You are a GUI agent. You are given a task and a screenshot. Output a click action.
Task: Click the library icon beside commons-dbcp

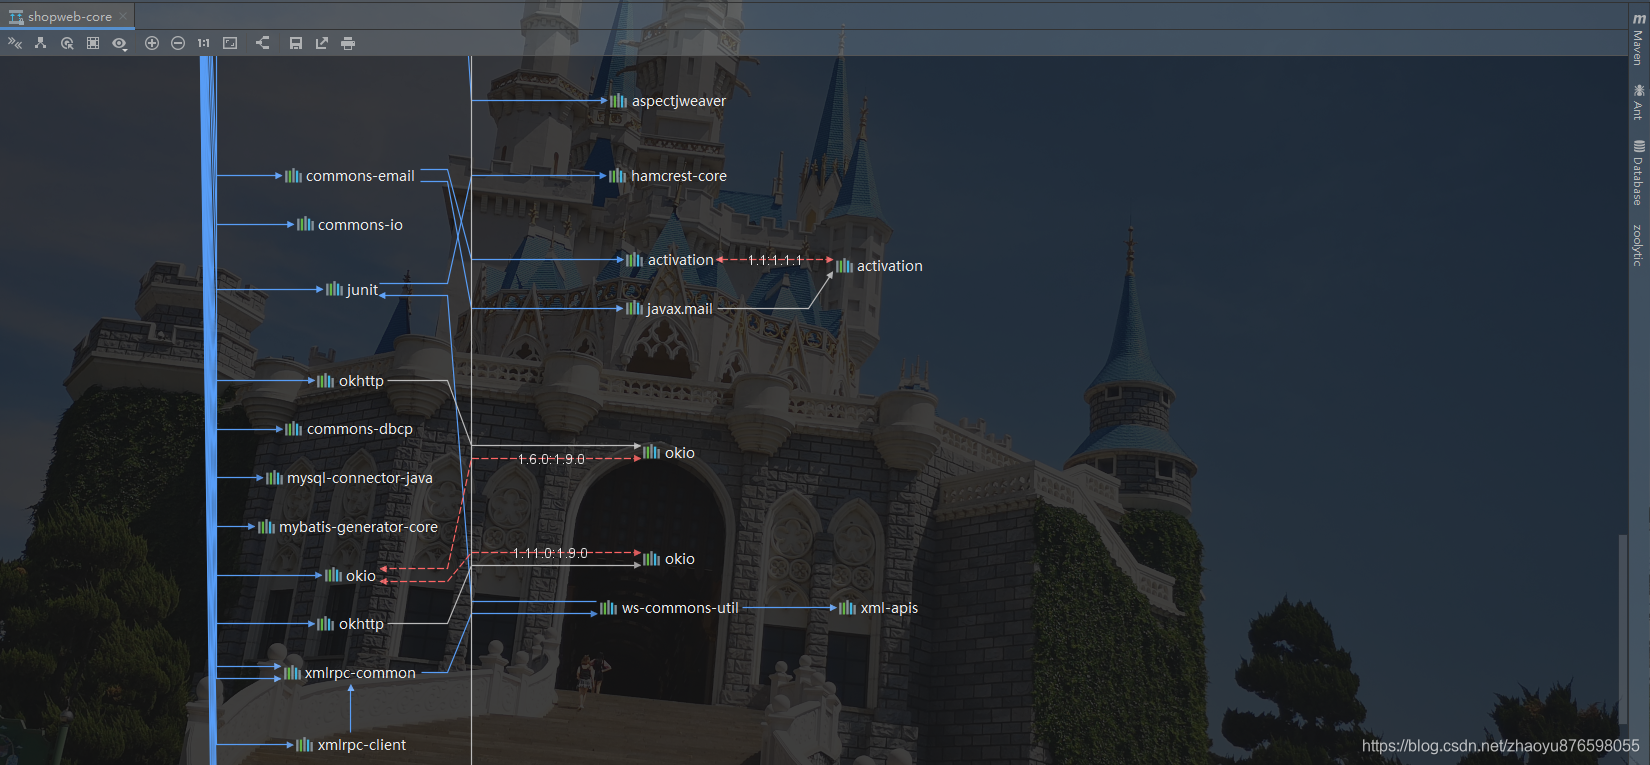click(293, 429)
